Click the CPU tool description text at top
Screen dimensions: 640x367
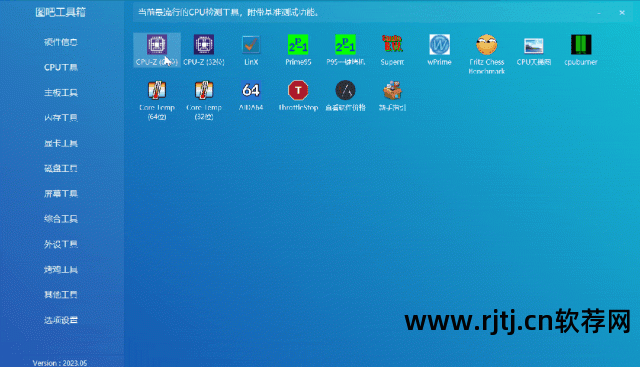tap(228, 12)
